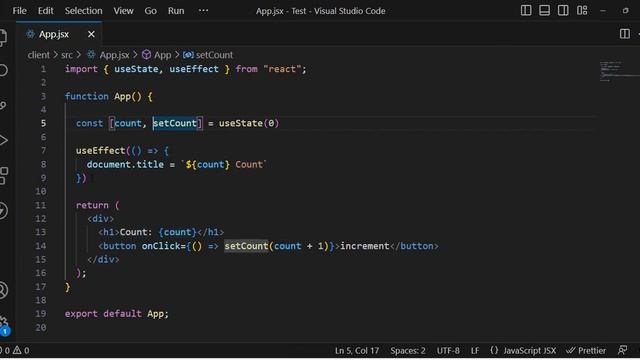Click document.title on line 8
The image size is (640, 360).
125,164
